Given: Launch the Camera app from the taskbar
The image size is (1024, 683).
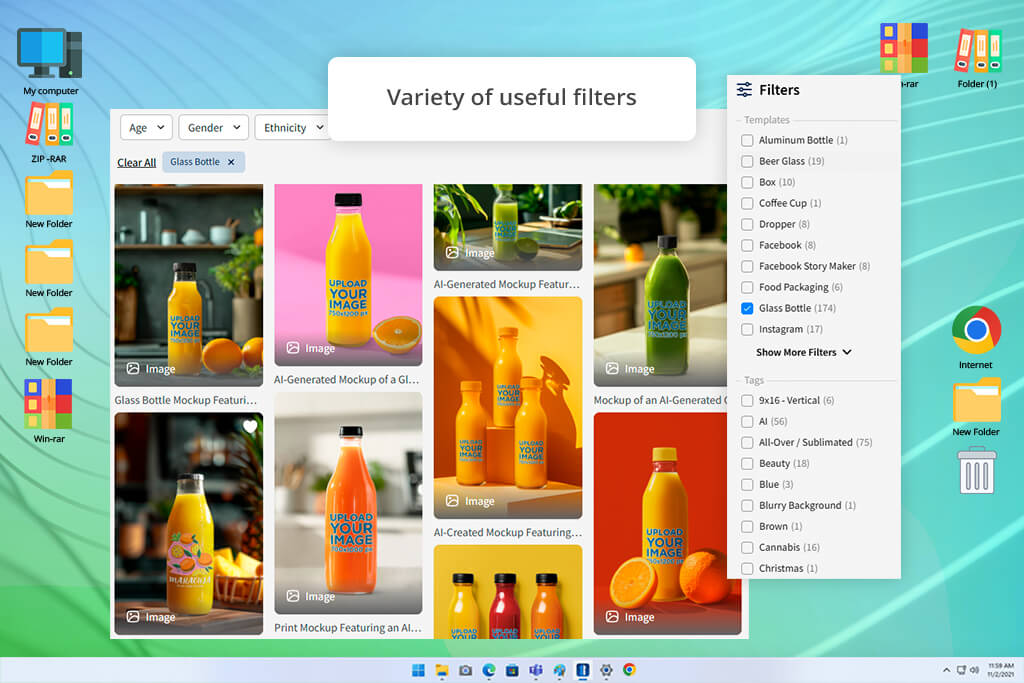Looking at the screenshot, I should 466,670.
